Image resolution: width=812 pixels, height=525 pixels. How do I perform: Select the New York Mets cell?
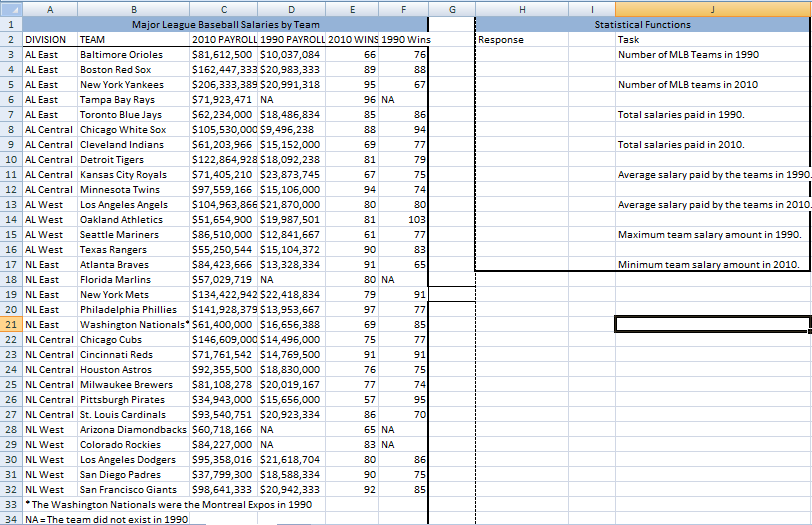134,295
